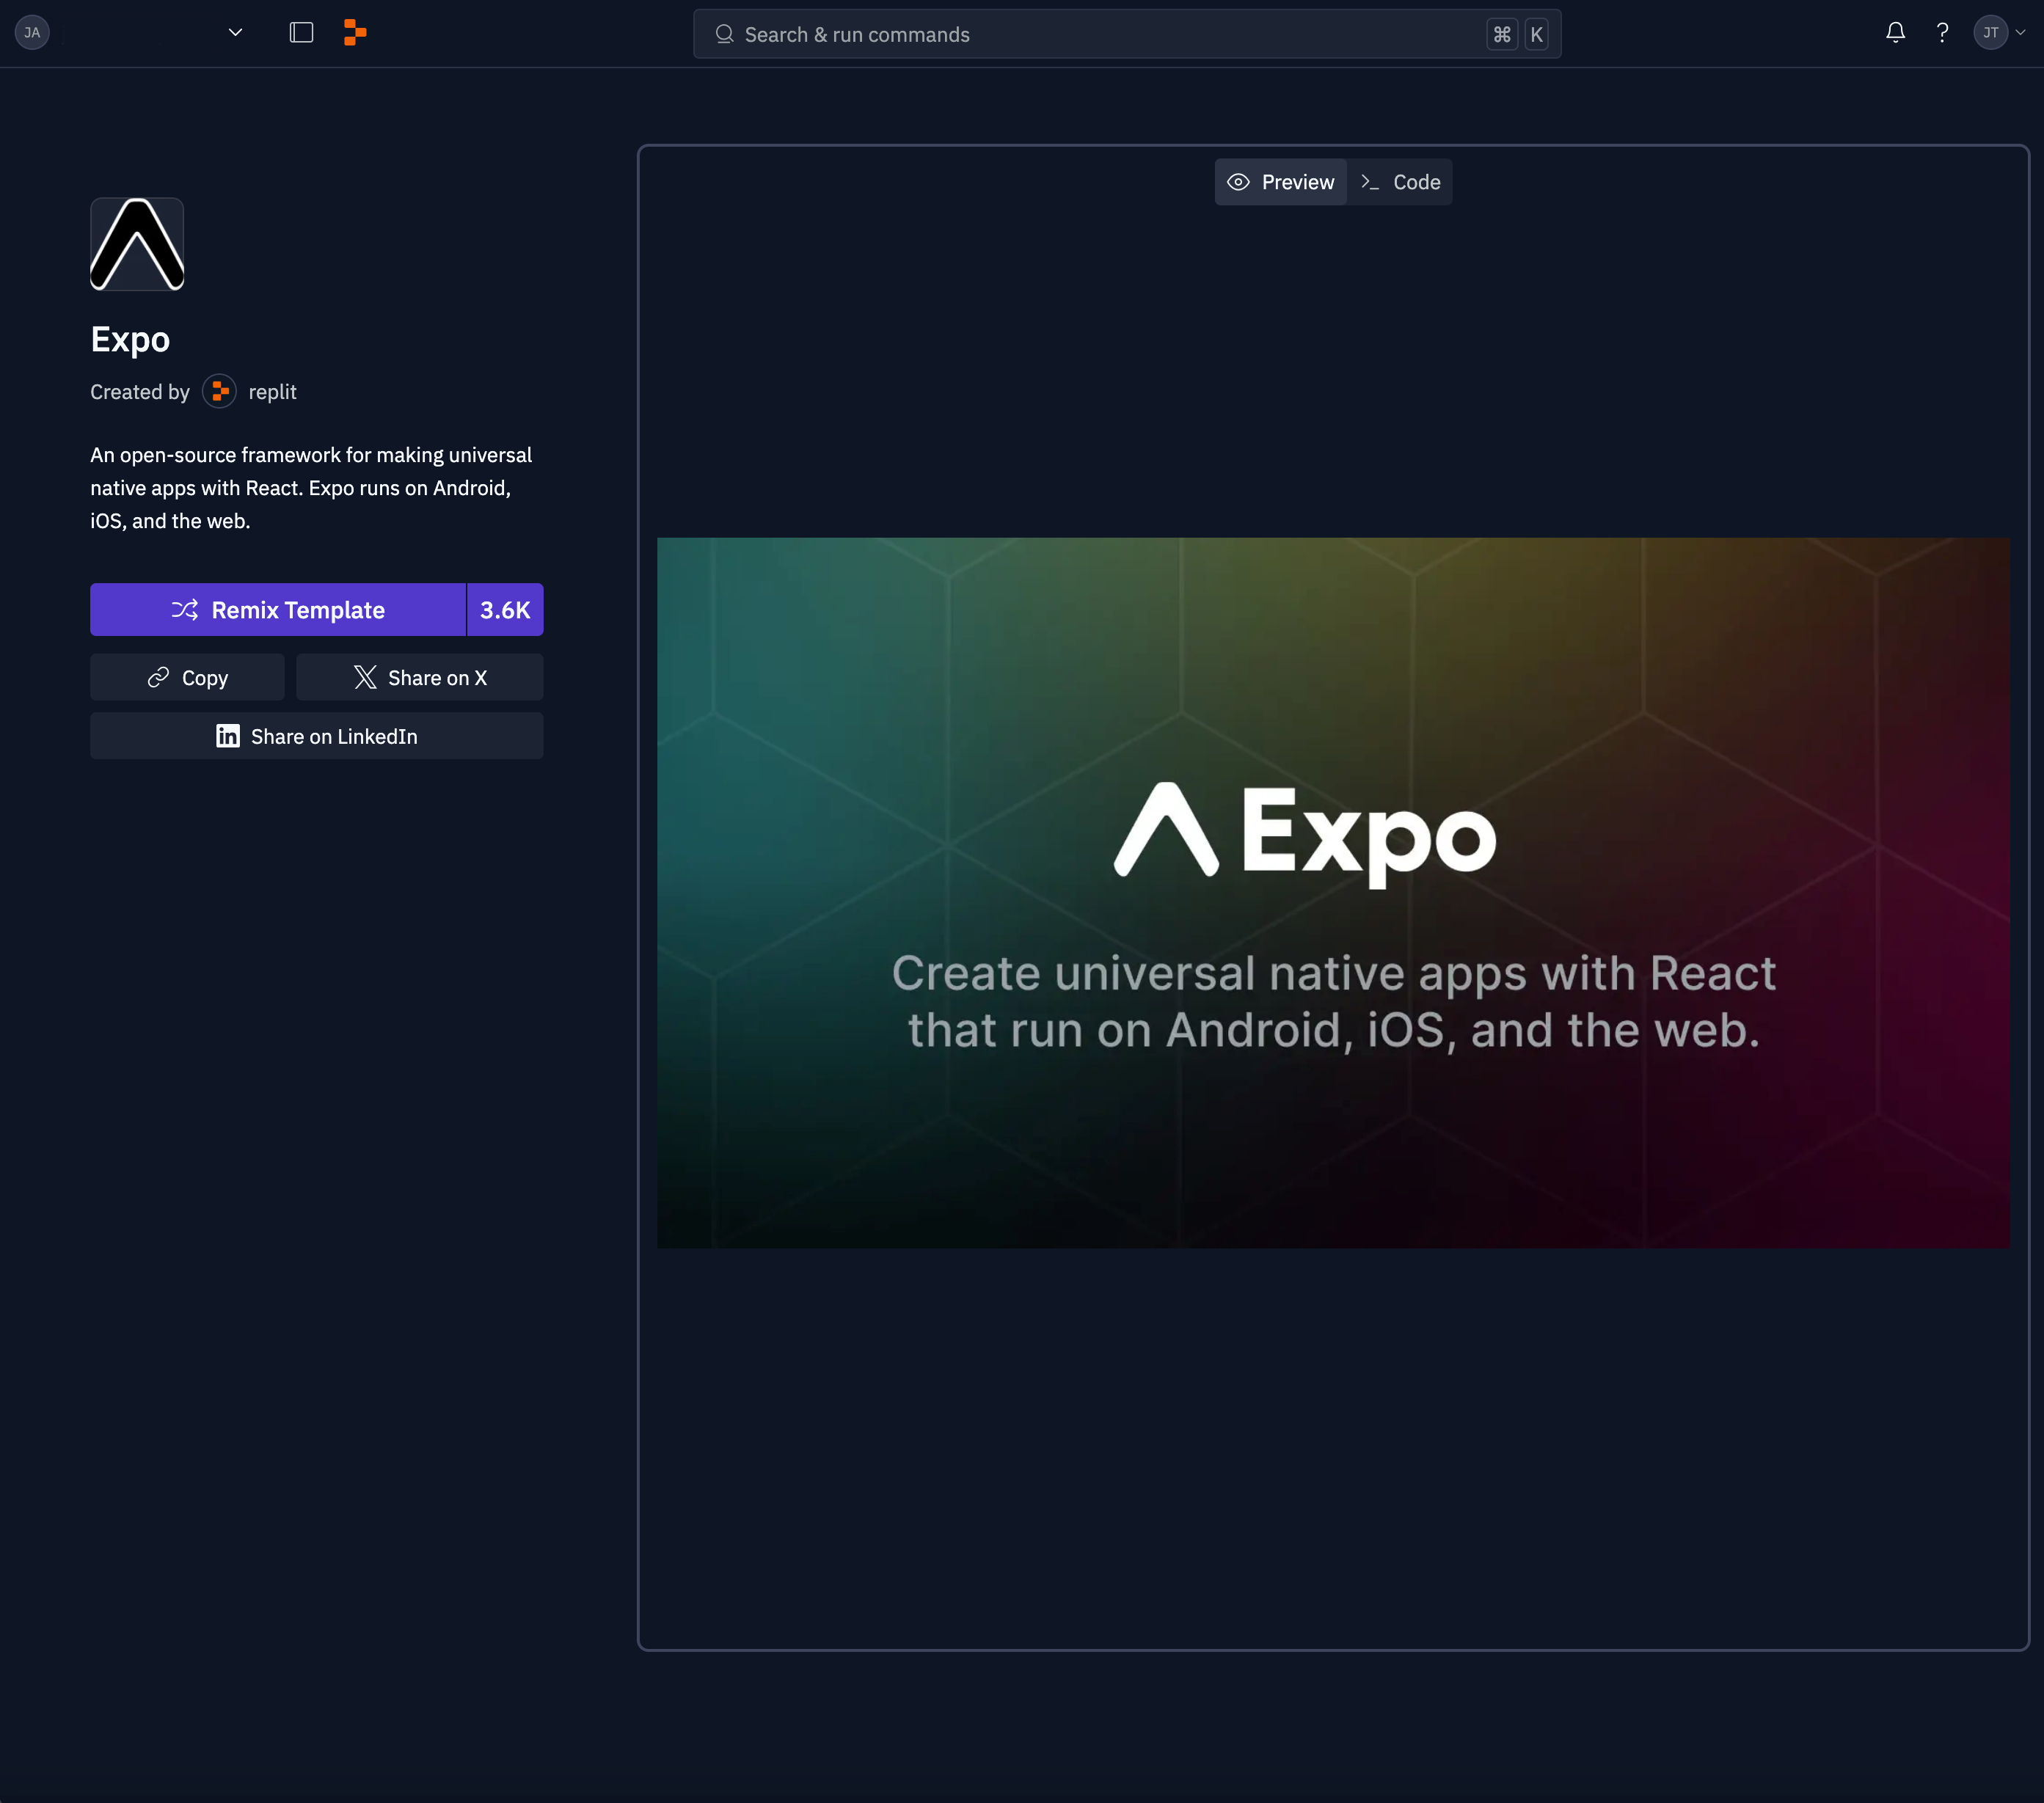Click the 3.6K remix count
The image size is (2044, 1803).
[505, 610]
